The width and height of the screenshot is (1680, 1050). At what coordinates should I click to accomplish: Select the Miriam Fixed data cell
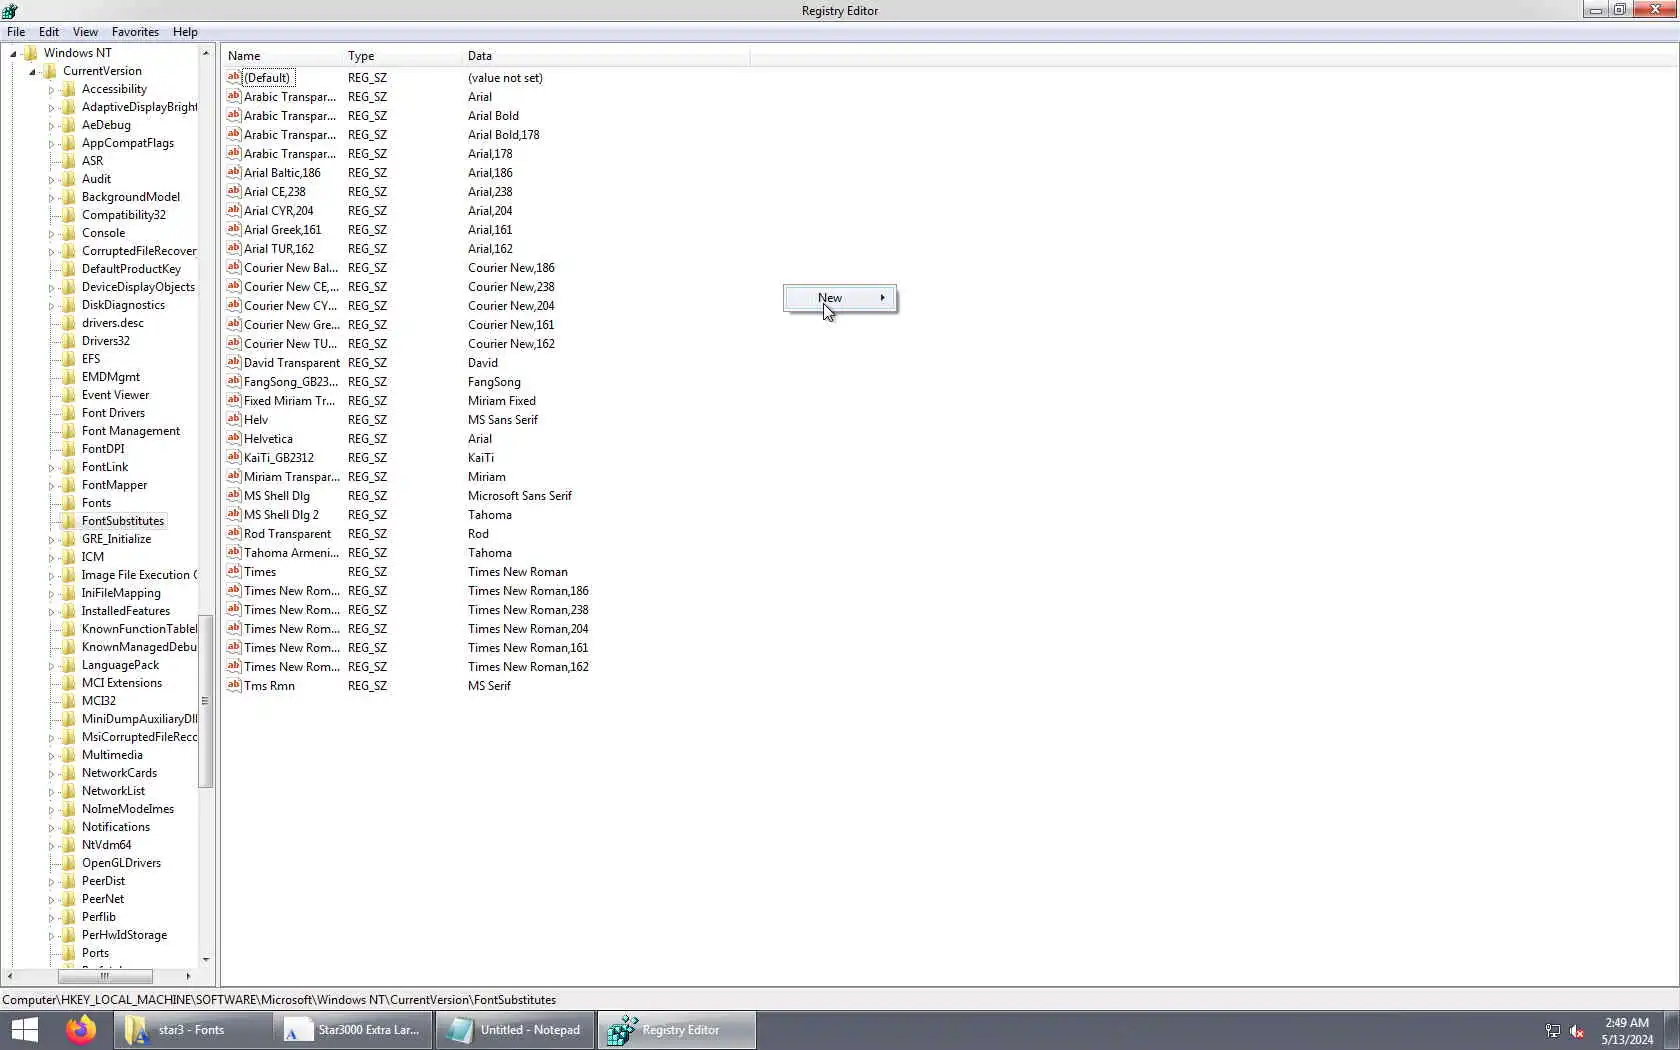point(502,401)
